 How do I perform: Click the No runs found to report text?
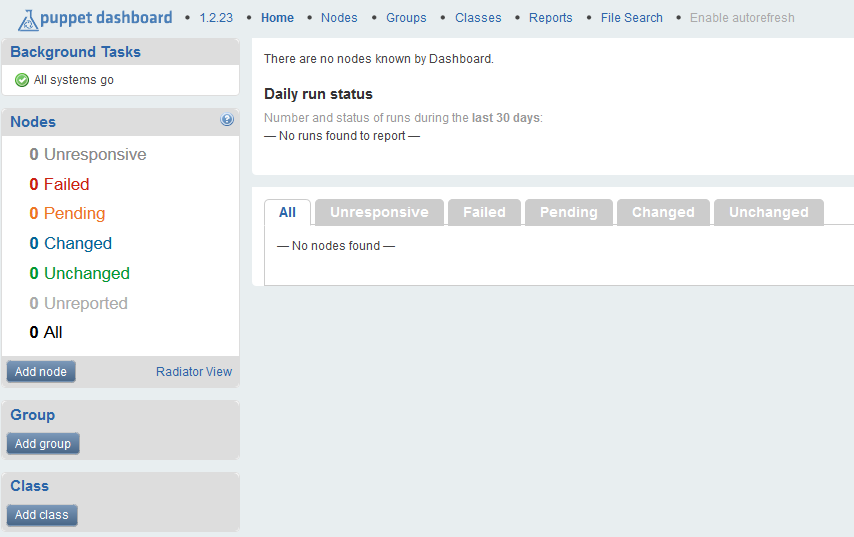coord(342,136)
